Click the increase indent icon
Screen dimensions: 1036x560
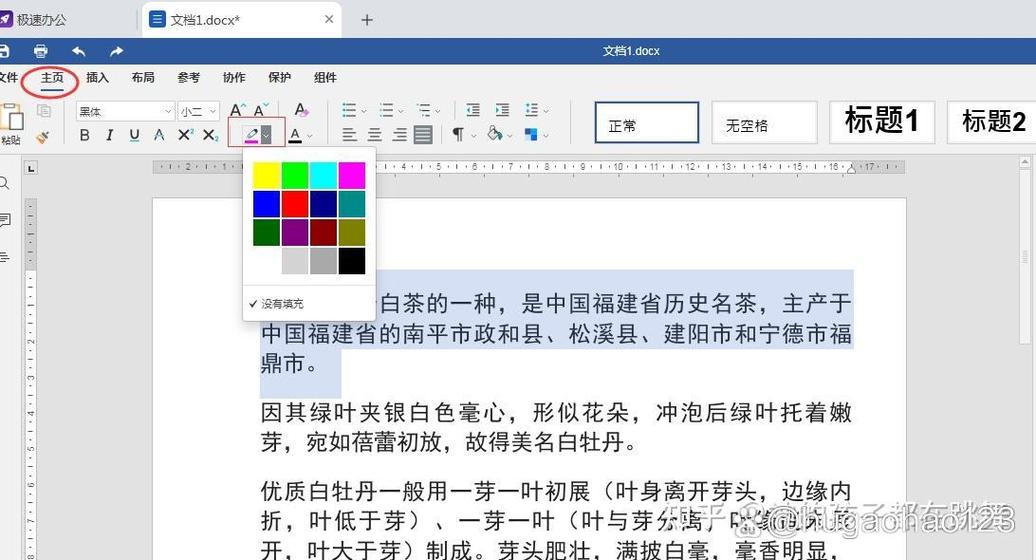(x=502, y=110)
